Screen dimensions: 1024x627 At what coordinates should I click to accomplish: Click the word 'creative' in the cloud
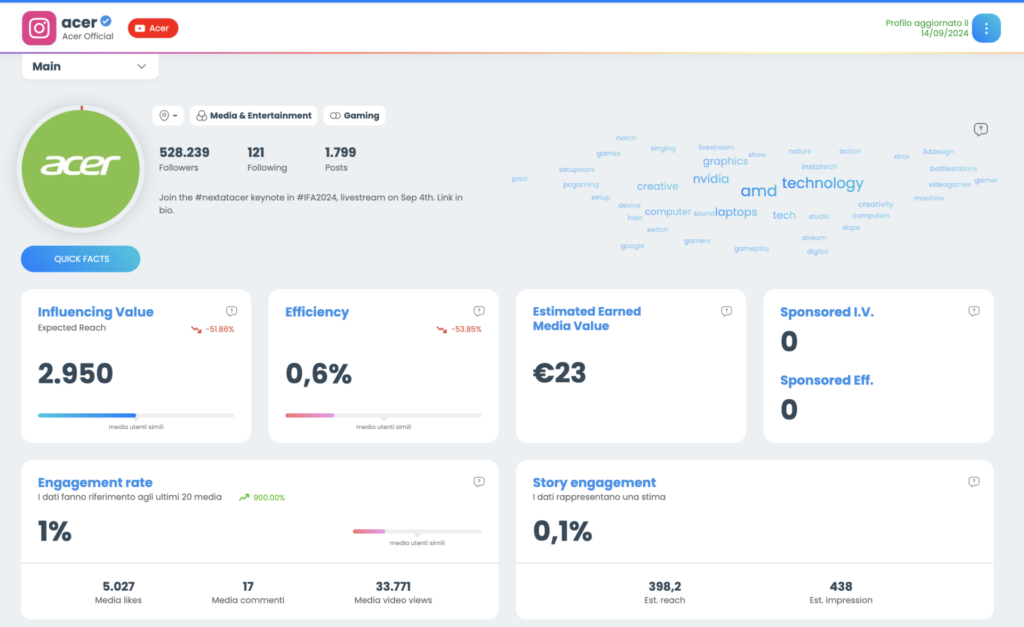658,186
